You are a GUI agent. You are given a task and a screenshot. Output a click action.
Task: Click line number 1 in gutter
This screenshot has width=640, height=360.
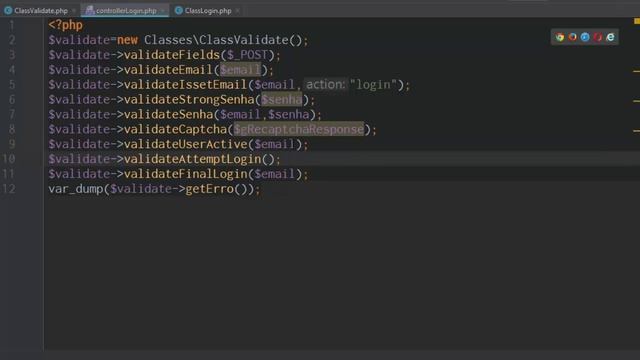coord(12,25)
